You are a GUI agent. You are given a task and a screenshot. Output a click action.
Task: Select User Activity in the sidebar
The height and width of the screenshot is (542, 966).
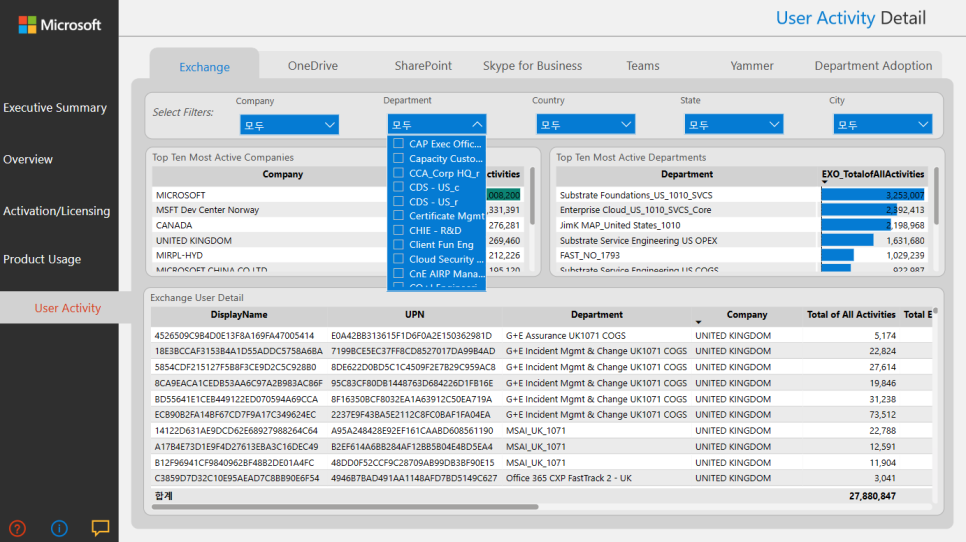coord(68,308)
